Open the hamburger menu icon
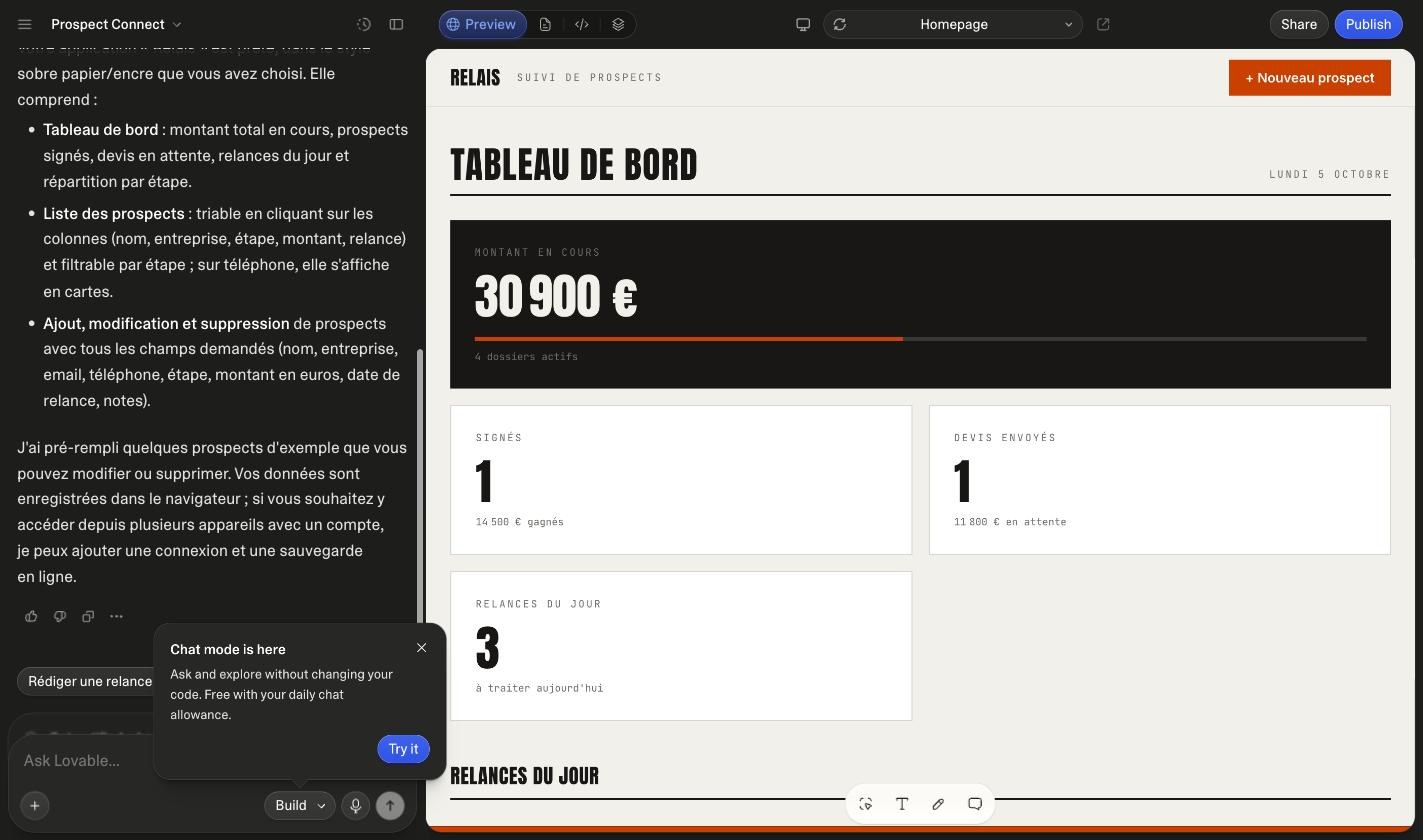The image size is (1423, 840). [x=25, y=24]
